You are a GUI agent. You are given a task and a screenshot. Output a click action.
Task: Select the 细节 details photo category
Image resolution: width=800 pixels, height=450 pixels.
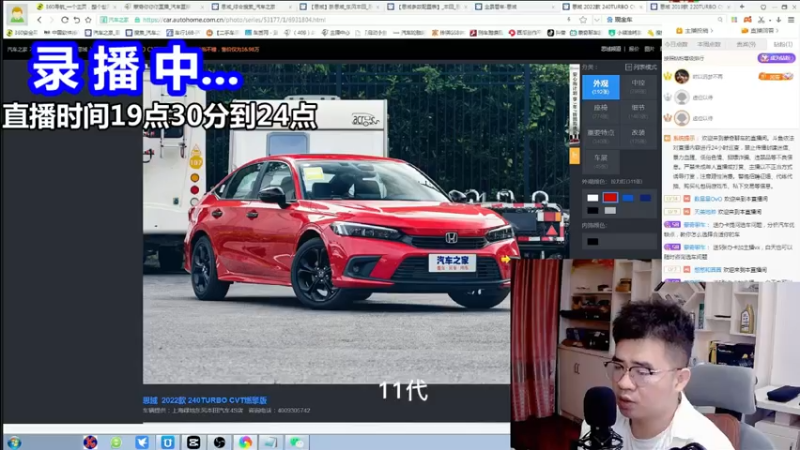click(x=638, y=111)
